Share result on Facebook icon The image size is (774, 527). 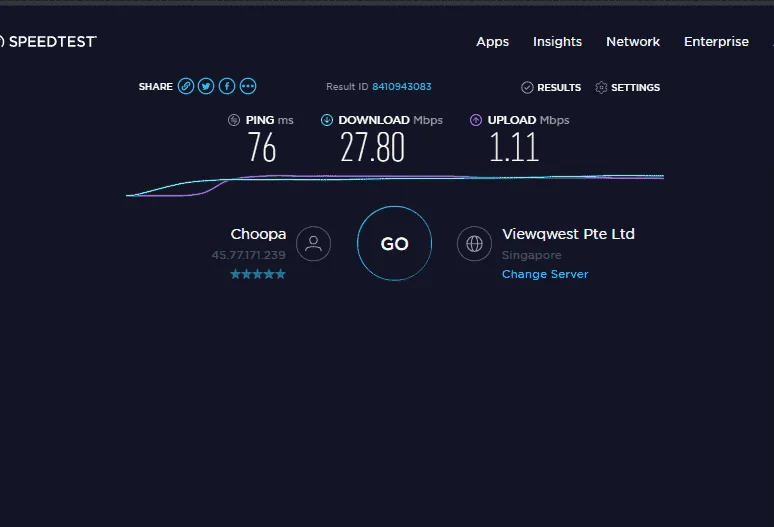click(x=227, y=86)
